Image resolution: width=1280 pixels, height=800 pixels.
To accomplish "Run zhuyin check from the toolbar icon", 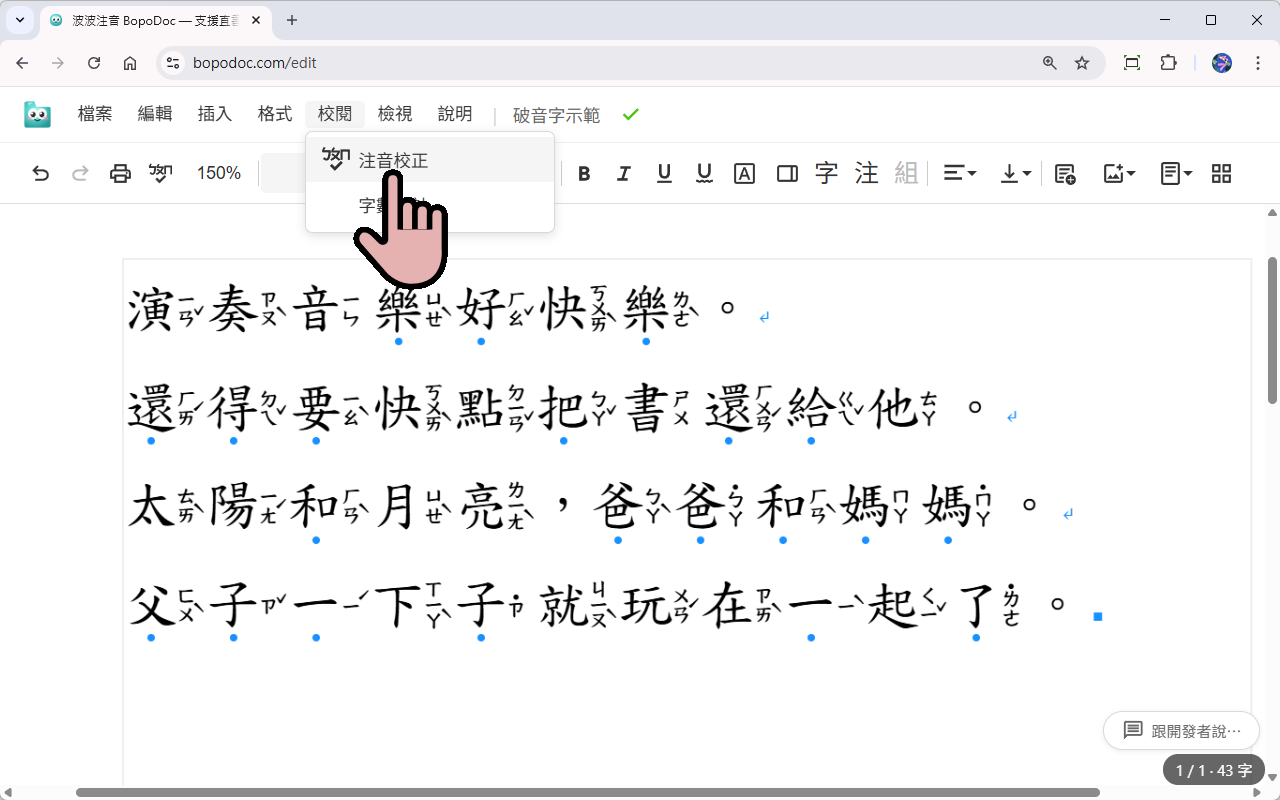I will tap(161, 173).
